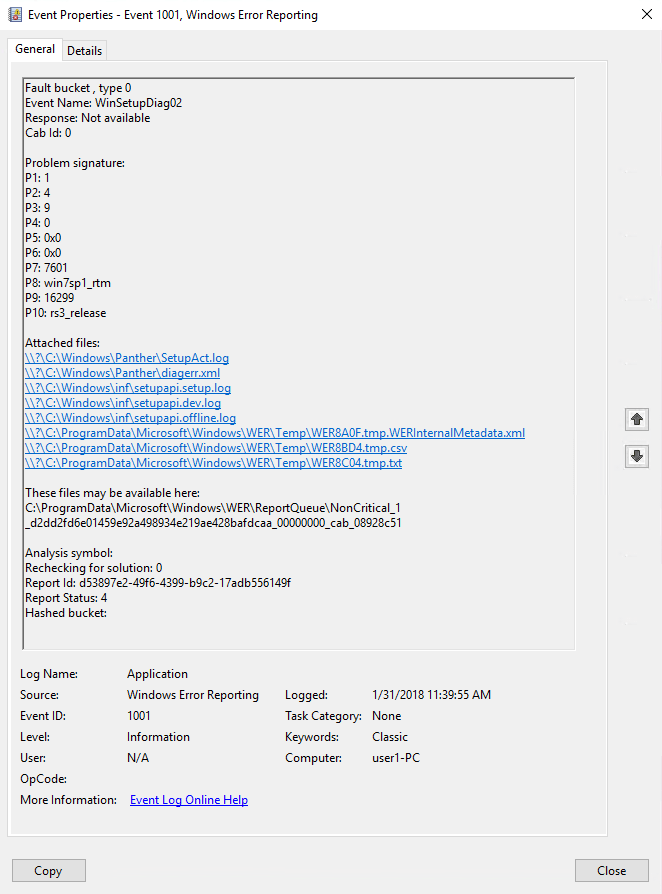
Task: Select the 'Fault bucket , type 0' line
Action: [x=78, y=88]
